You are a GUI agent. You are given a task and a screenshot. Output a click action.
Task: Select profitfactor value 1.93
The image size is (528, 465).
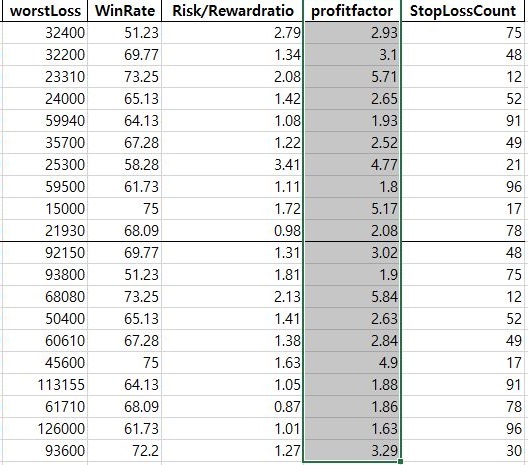pos(352,121)
